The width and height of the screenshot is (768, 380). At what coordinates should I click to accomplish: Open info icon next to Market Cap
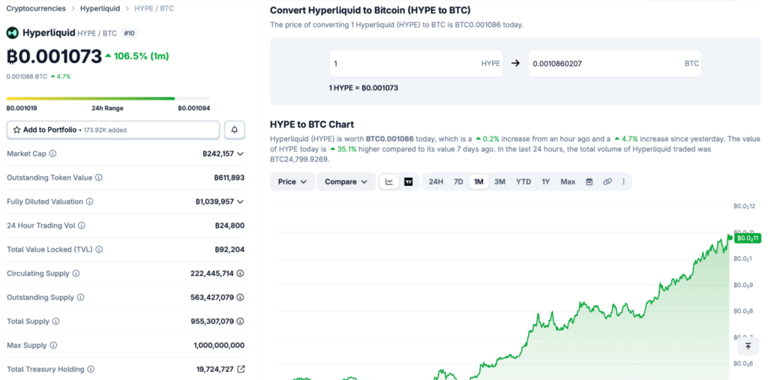click(x=53, y=154)
